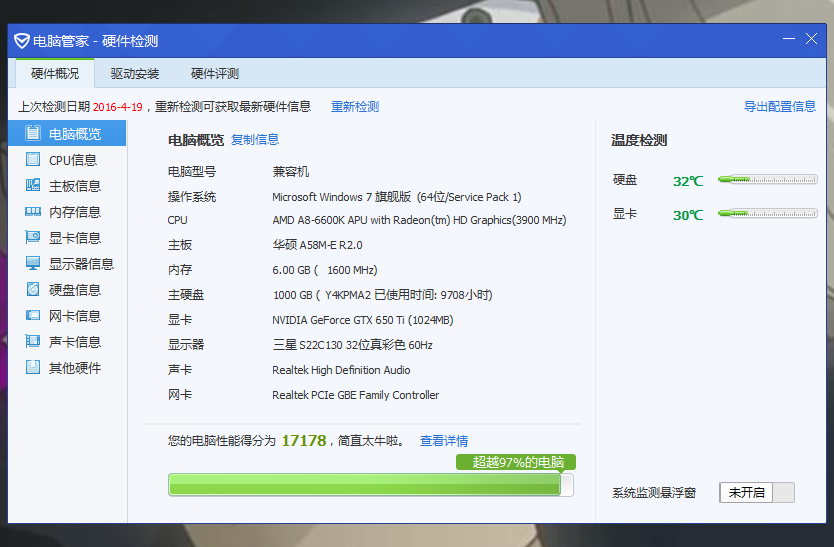Click the 硬盘 temperature indicator bar
Screen dimensions: 834x547
coord(767,180)
